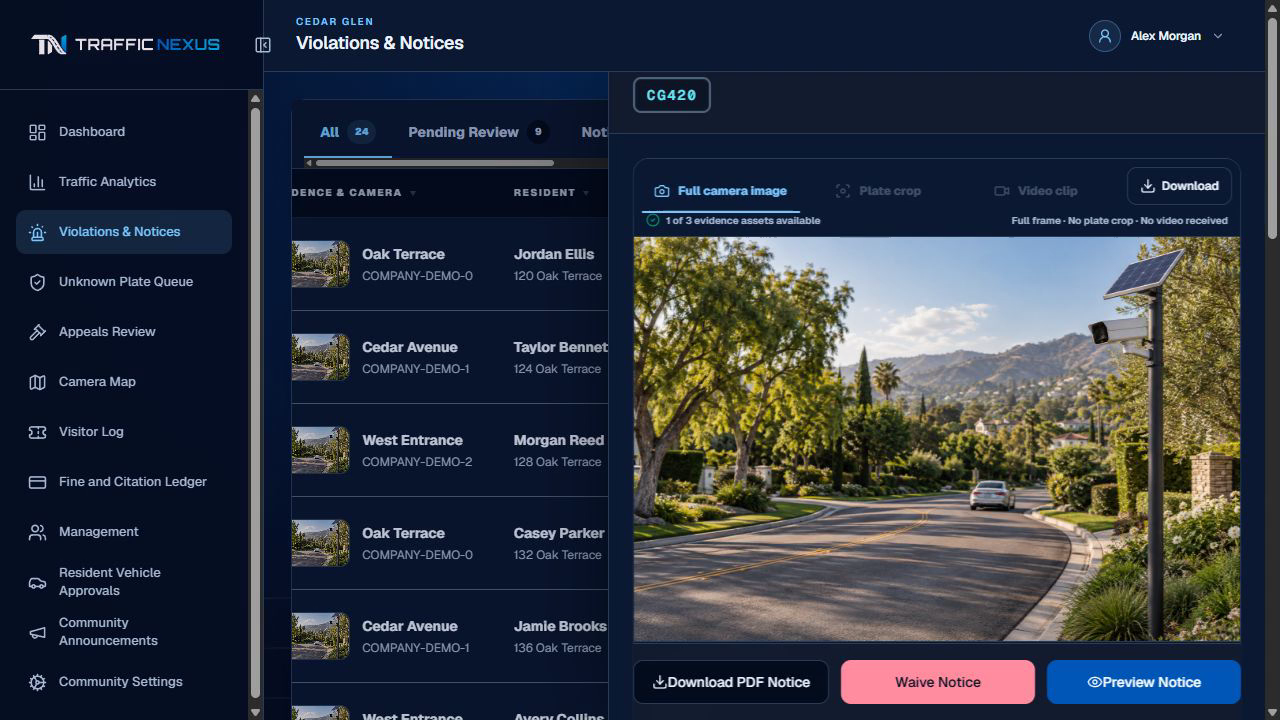Open Community Settings
1280x720 pixels.
pyautogui.click(x=124, y=682)
